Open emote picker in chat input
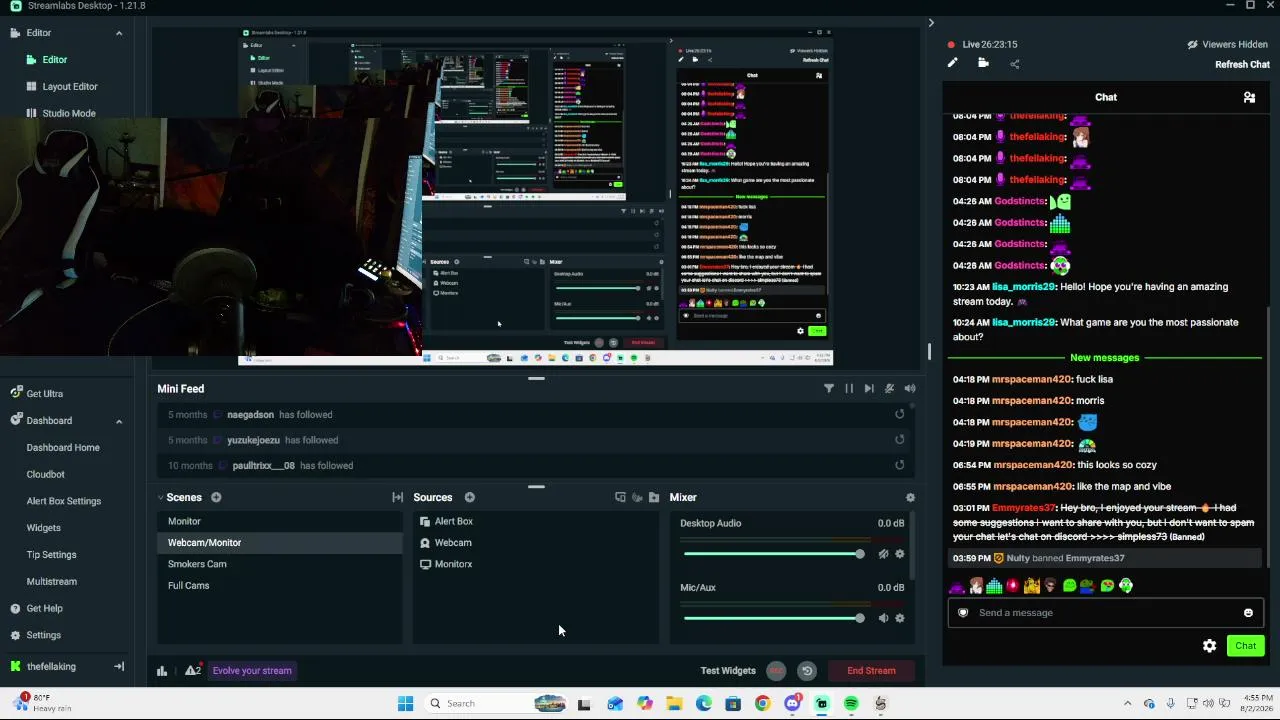 click(1248, 613)
